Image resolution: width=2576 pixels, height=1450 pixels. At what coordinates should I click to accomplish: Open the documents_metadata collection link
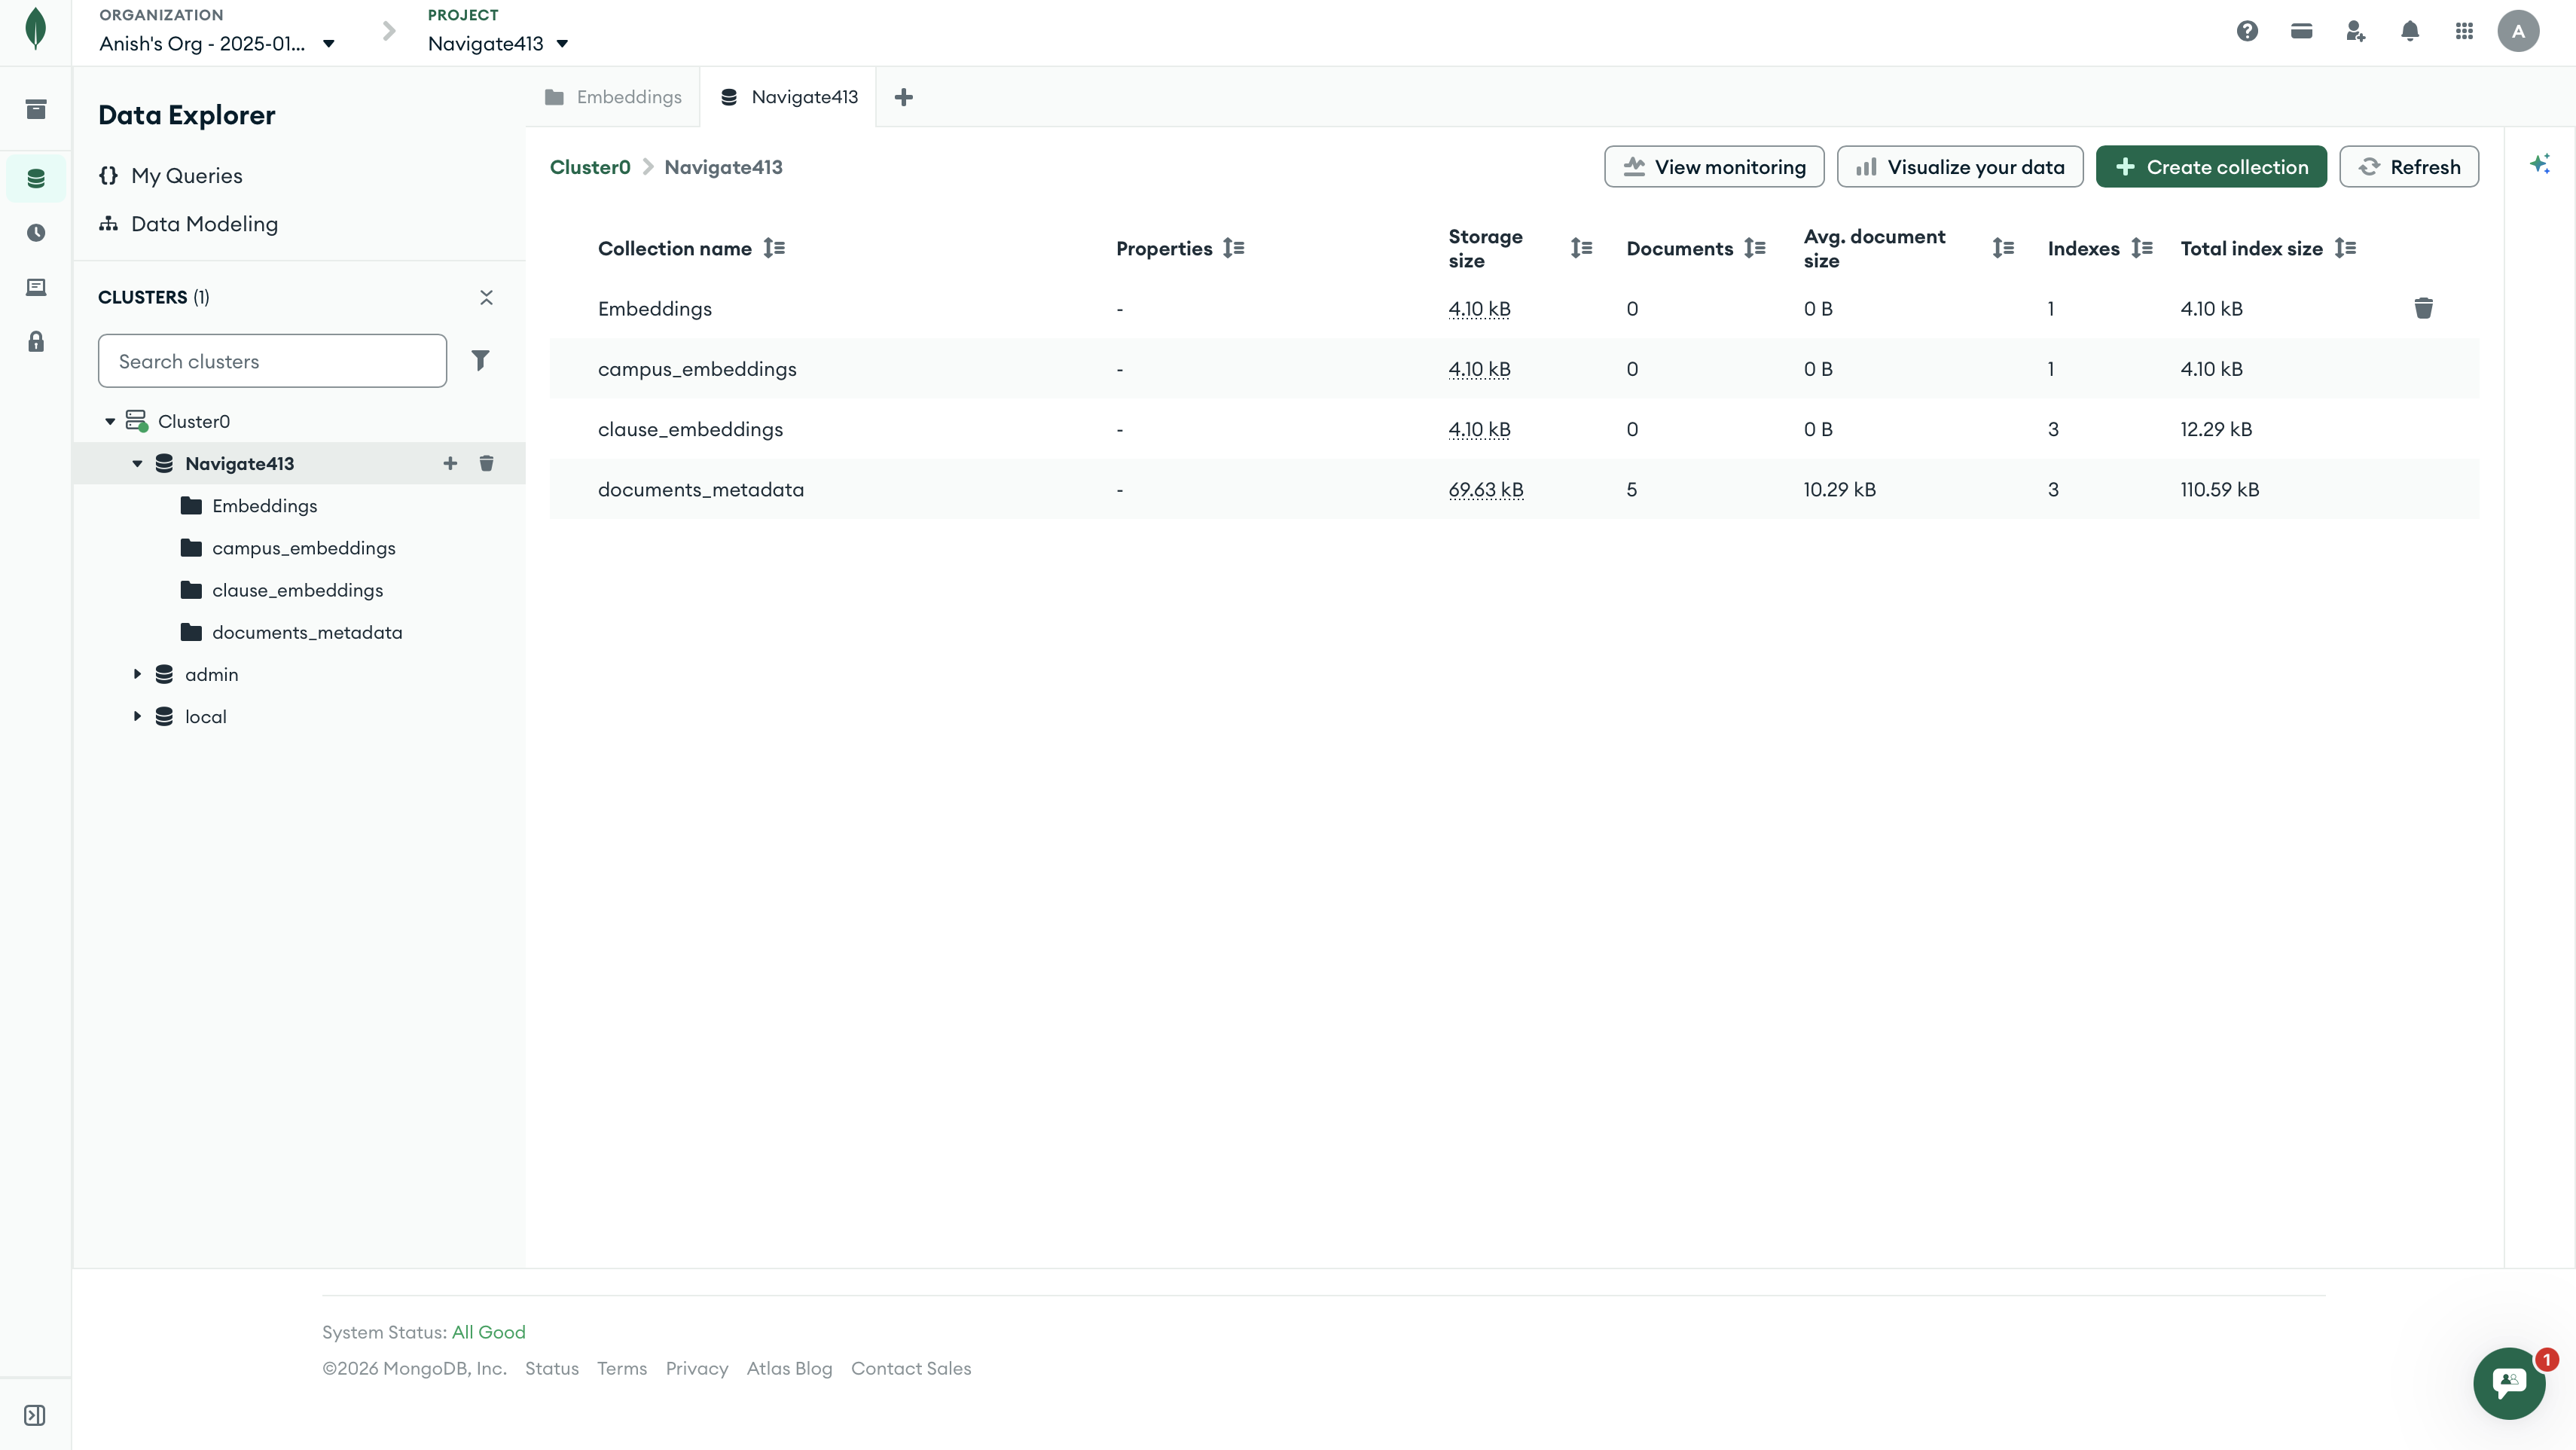[x=700, y=489]
